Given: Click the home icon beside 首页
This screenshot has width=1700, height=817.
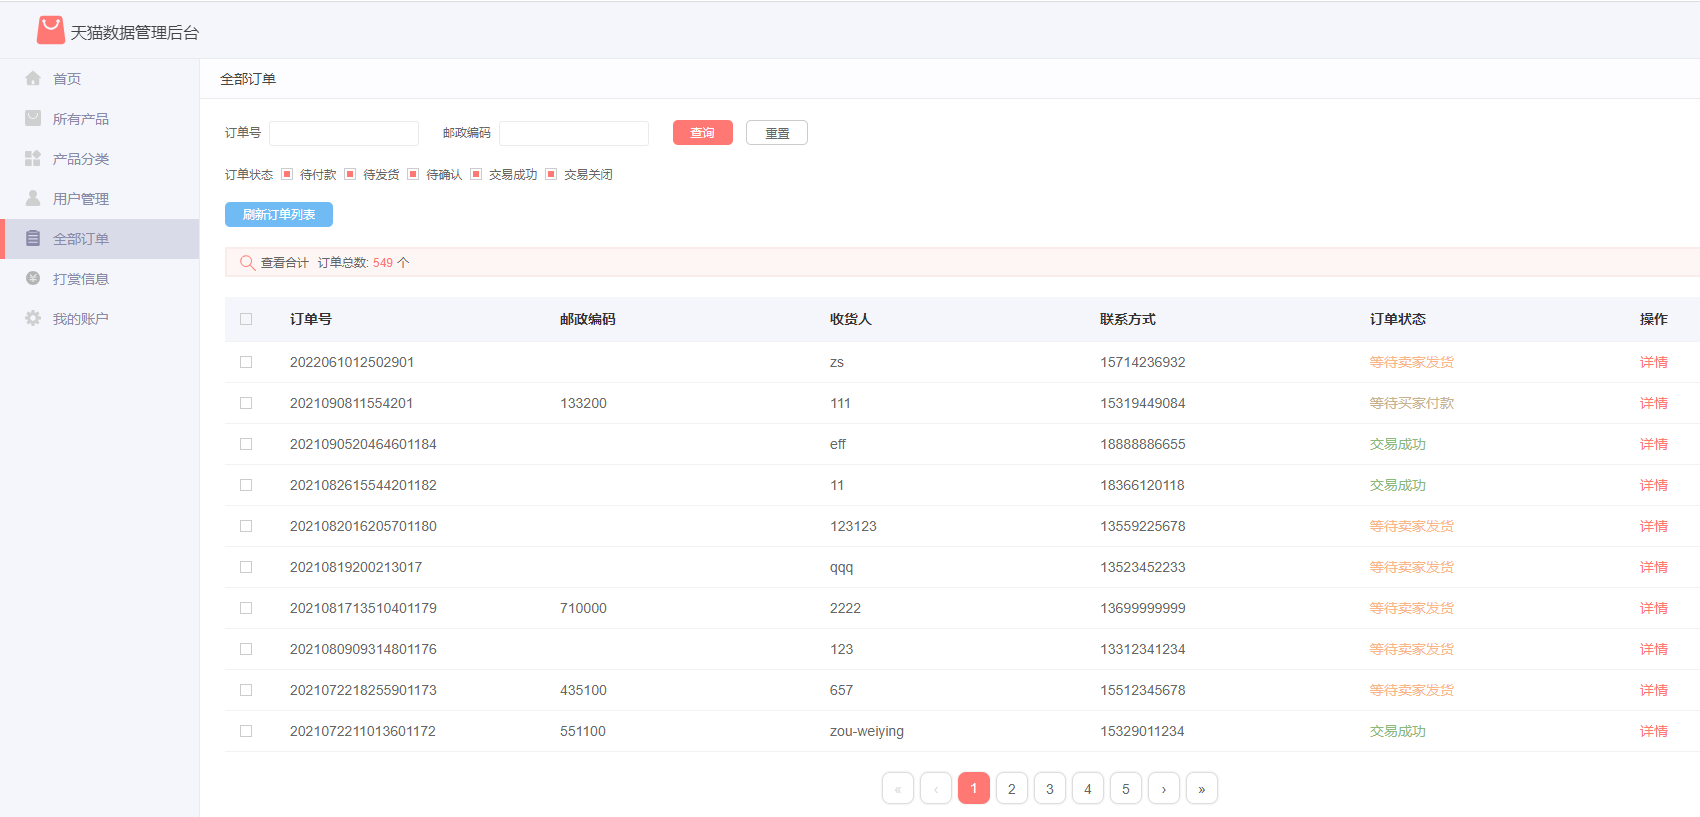Looking at the screenshot, I should point(33,78).
